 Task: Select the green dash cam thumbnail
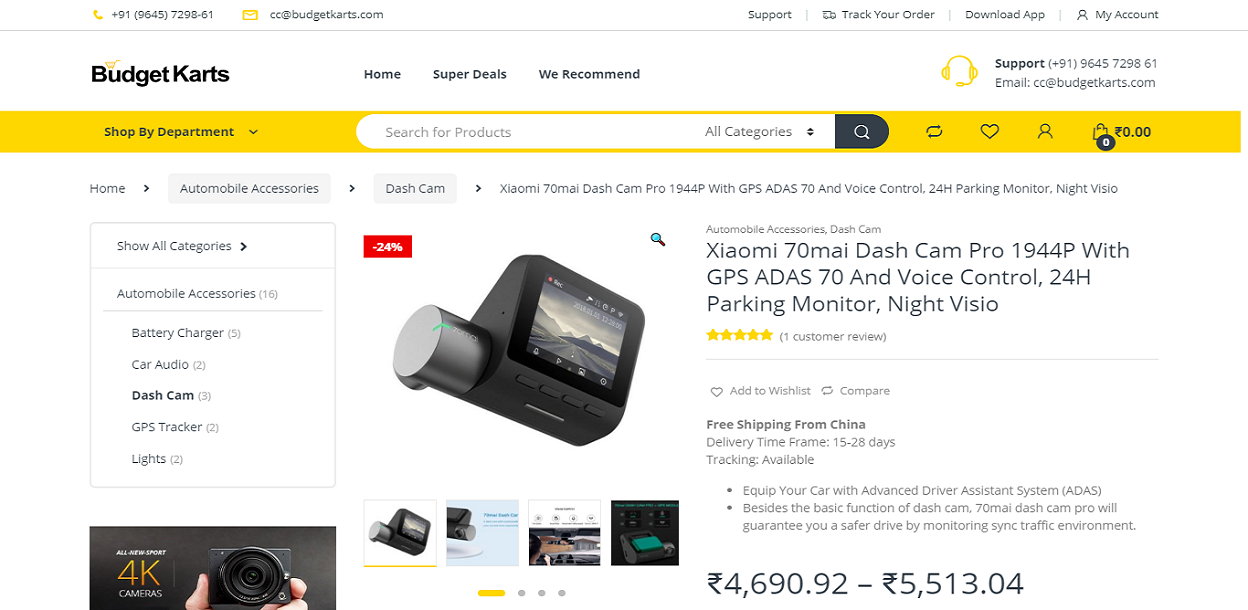click(x=644, y=533)
